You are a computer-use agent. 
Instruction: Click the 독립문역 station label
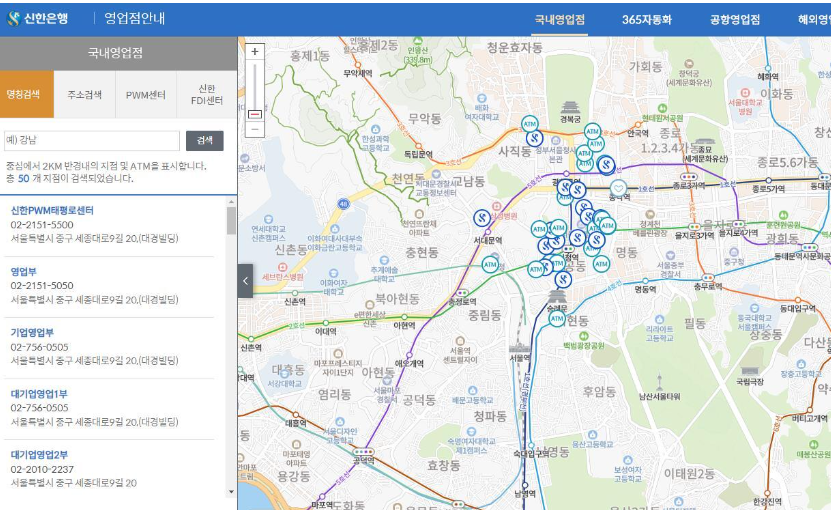point(418,154)
